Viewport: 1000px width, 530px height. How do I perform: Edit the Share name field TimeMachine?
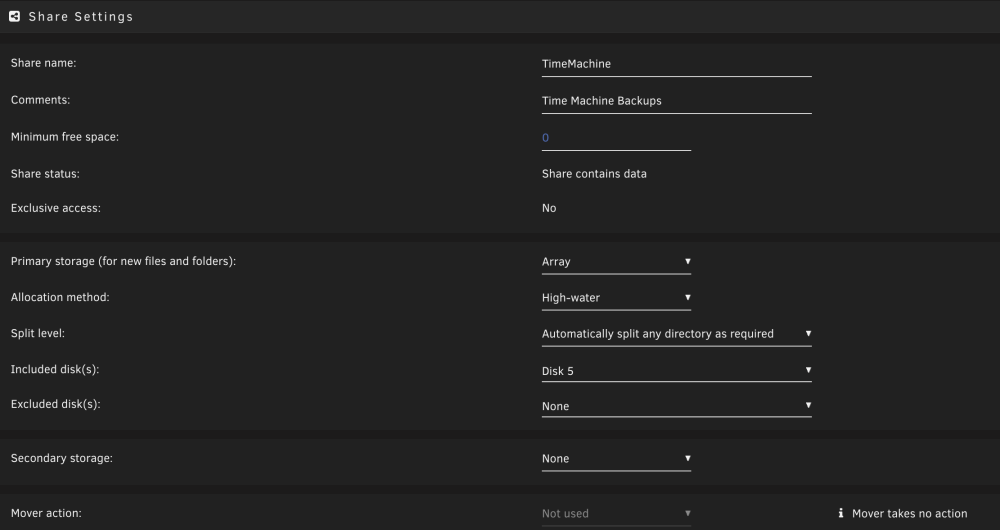coord(676,64)
